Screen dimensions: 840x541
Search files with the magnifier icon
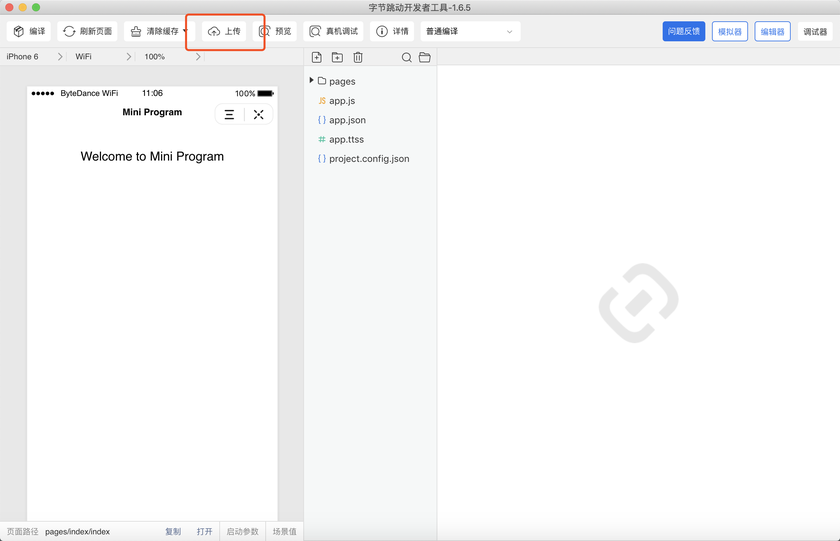406,58
